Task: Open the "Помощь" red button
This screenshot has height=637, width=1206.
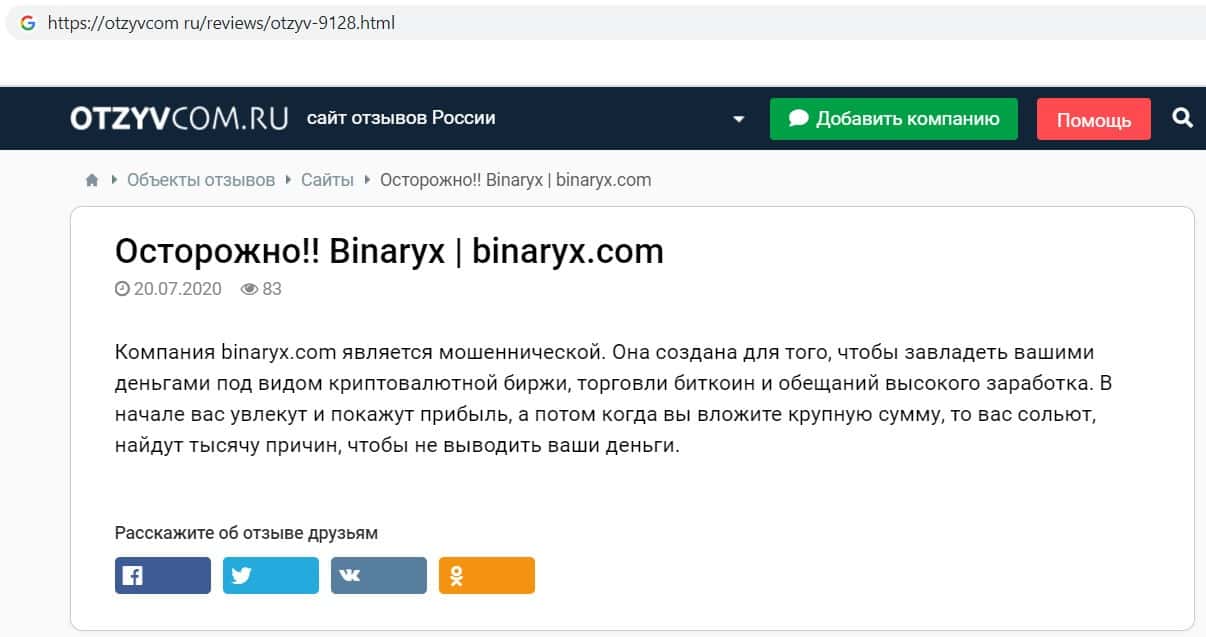Action: click(x=1093, y=120)
